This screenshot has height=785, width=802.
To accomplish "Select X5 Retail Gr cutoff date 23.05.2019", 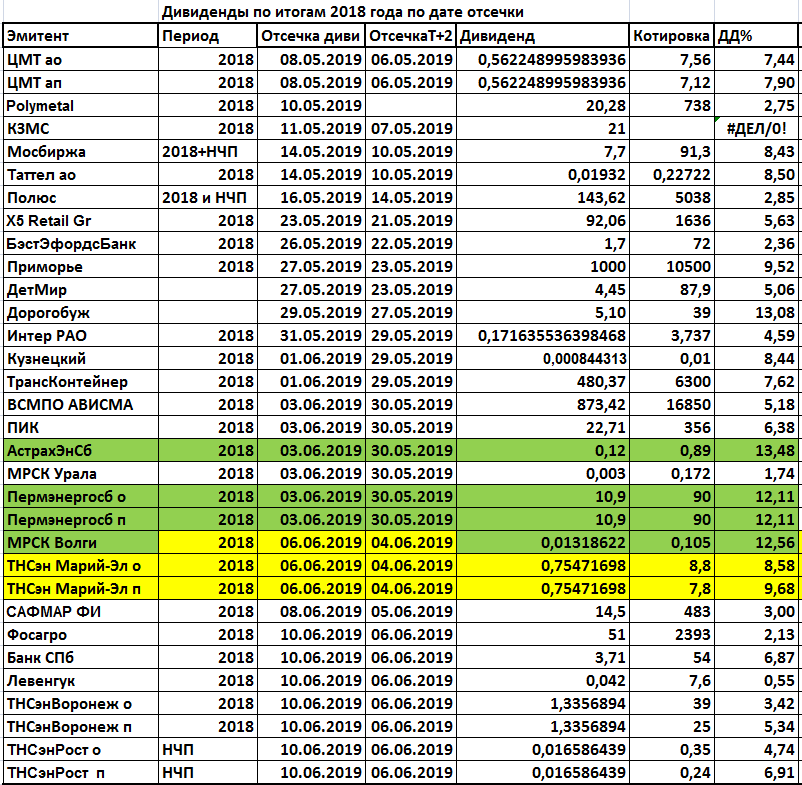I will 310,220.
